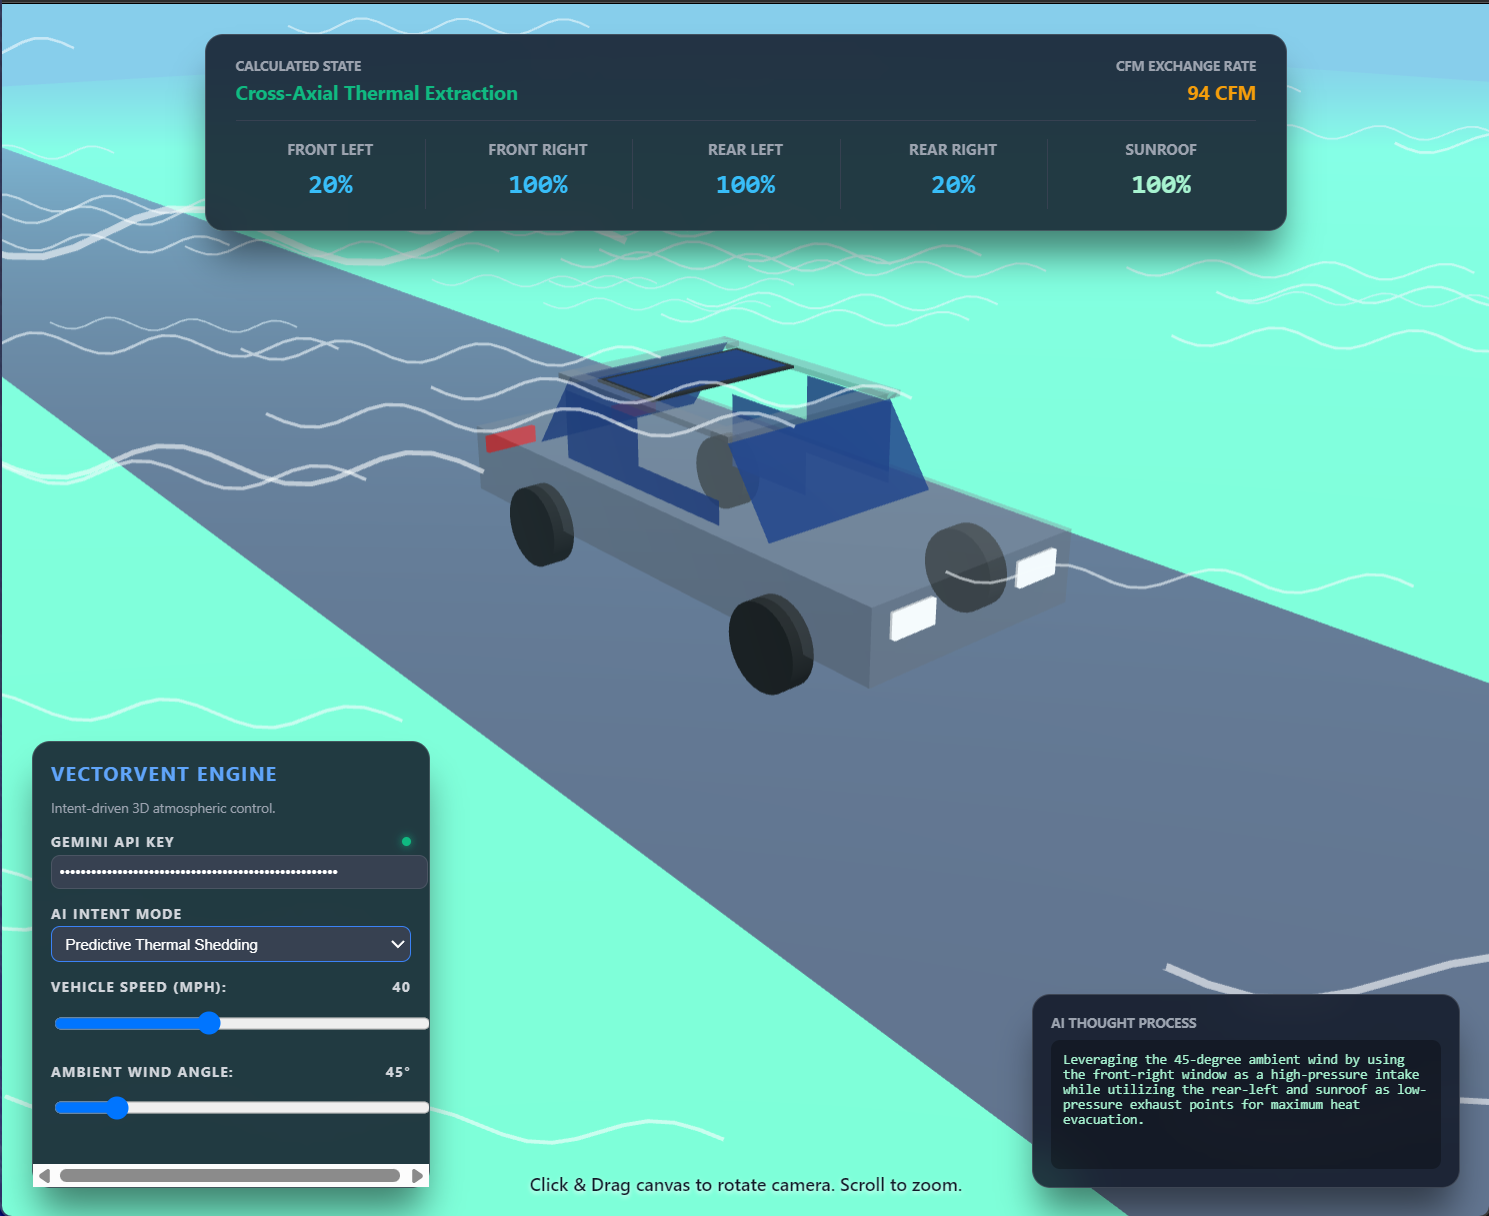Click the "GEMINI API KEY" label

pyautogui.click(x=113, y=842)
